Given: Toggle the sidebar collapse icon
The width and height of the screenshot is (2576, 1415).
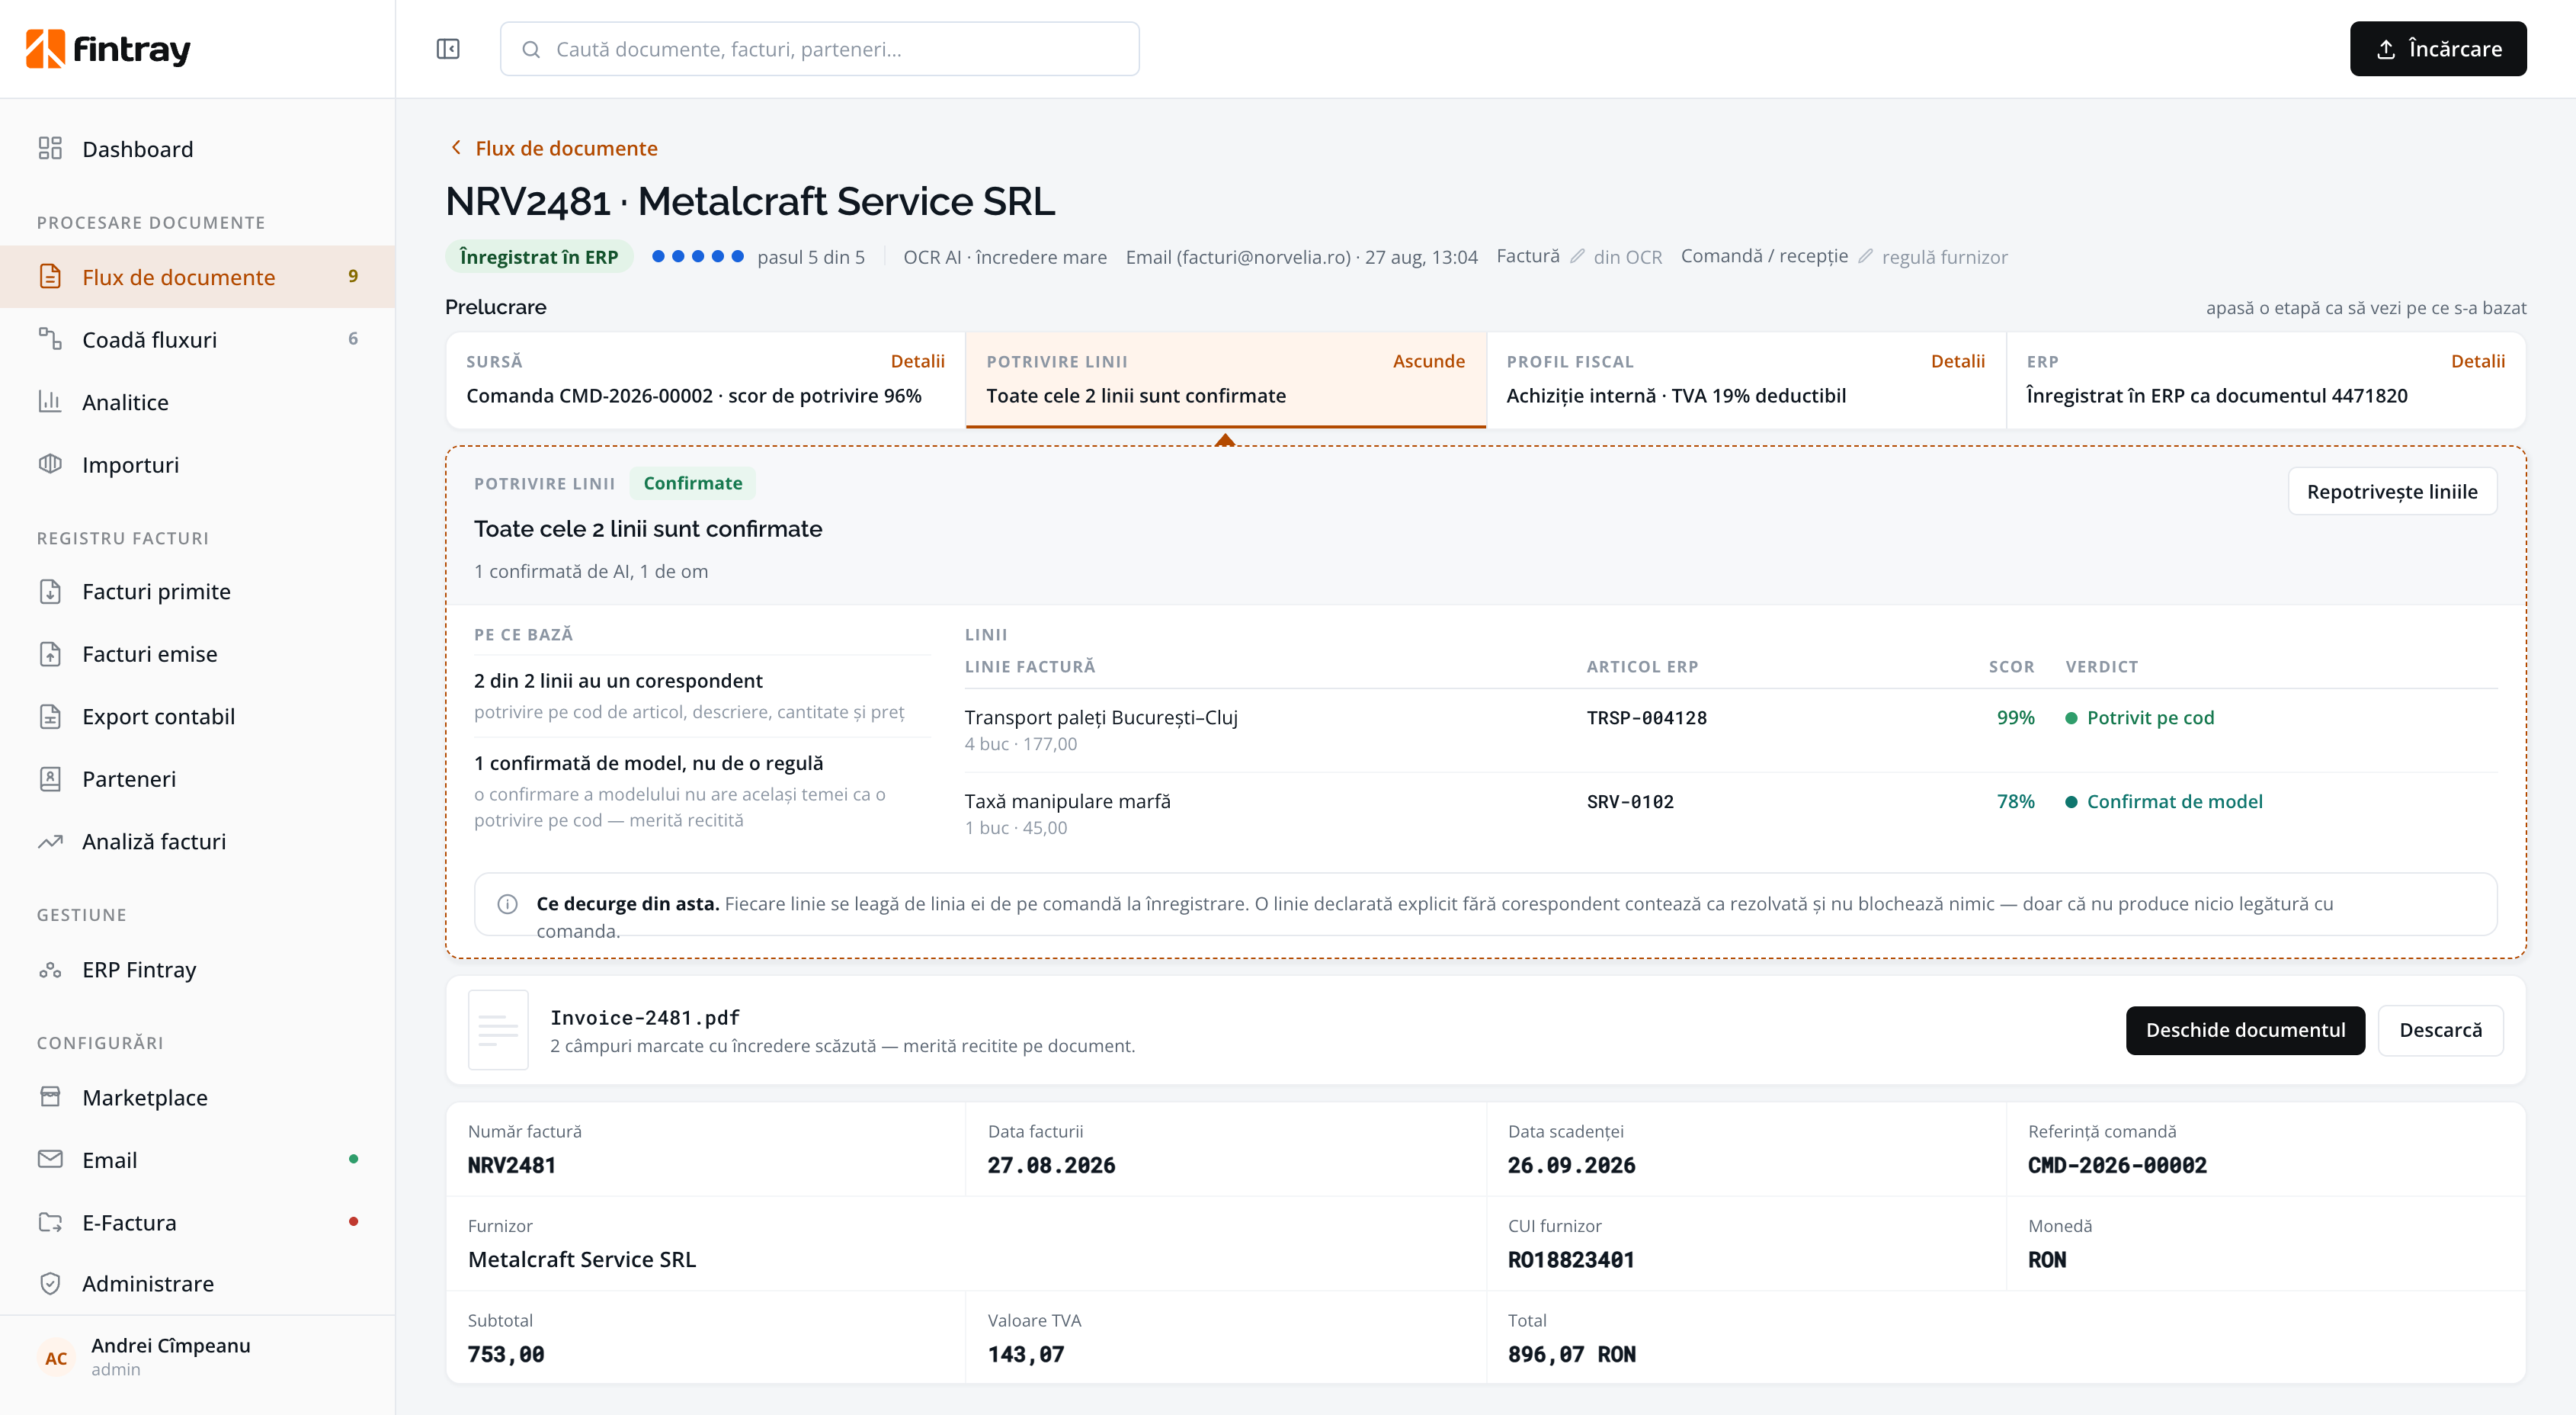Looking at the screenshot, I should point(448,49).
